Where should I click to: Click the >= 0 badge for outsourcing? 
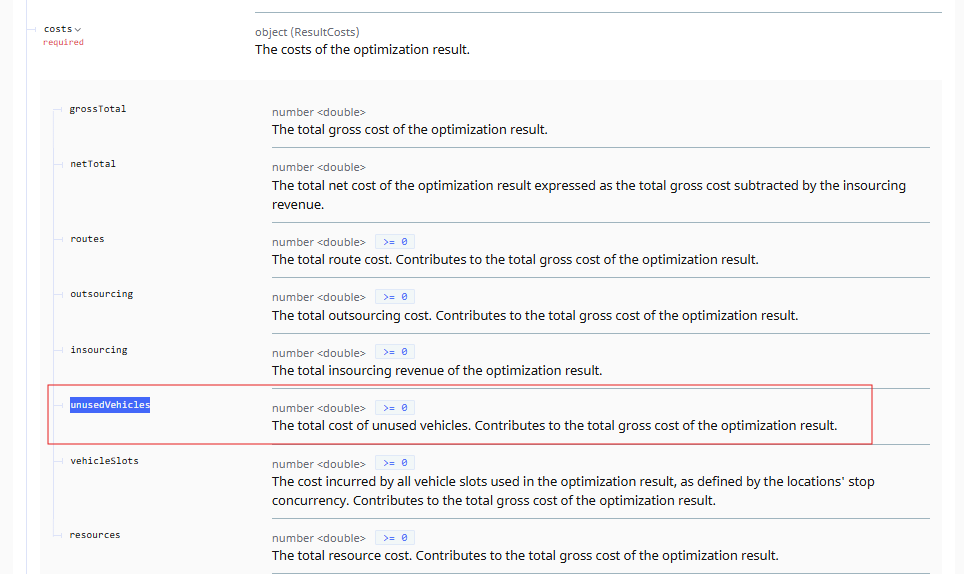[x=394, y=297]
